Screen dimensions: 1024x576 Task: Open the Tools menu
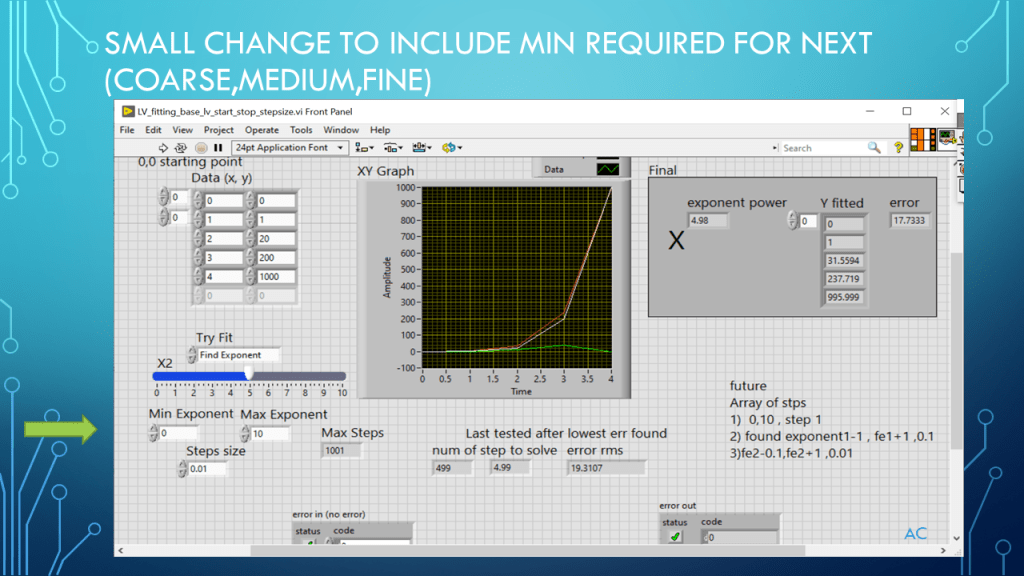301,130
